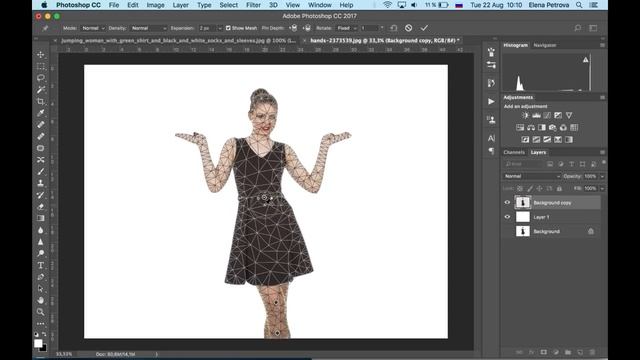Show the hidden Background layer
The image size is (640, 360).
click(507, 231)
